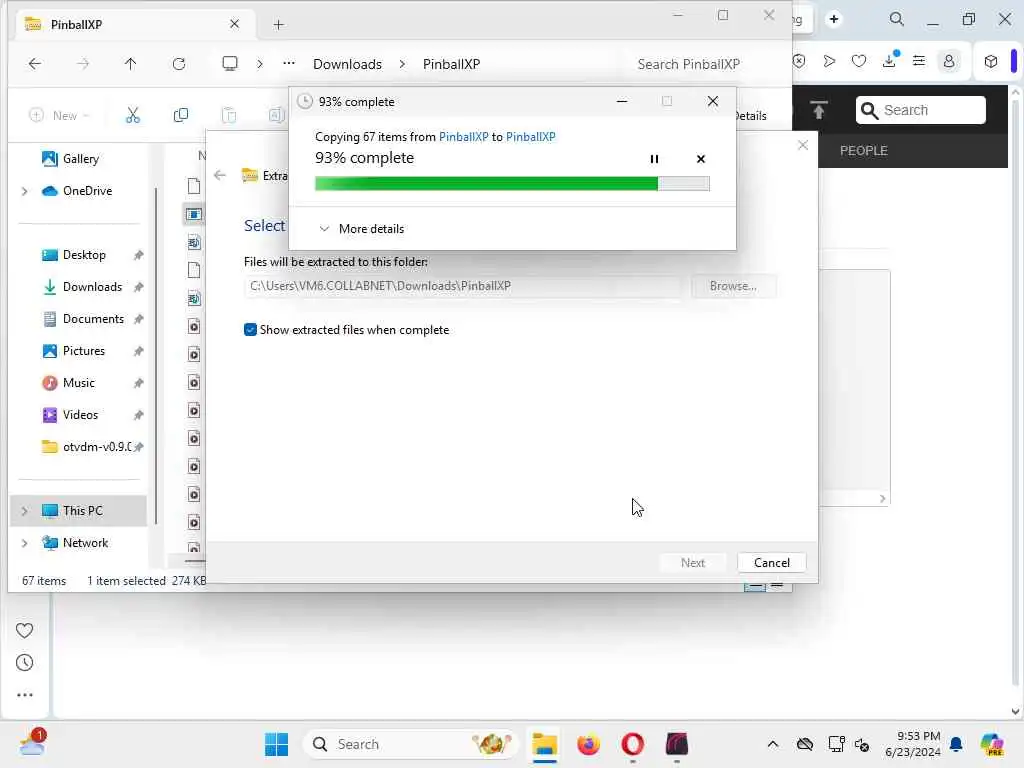1024x768 pixels.
Task: Open notification bell in taskbar
Action: (956, 744)
